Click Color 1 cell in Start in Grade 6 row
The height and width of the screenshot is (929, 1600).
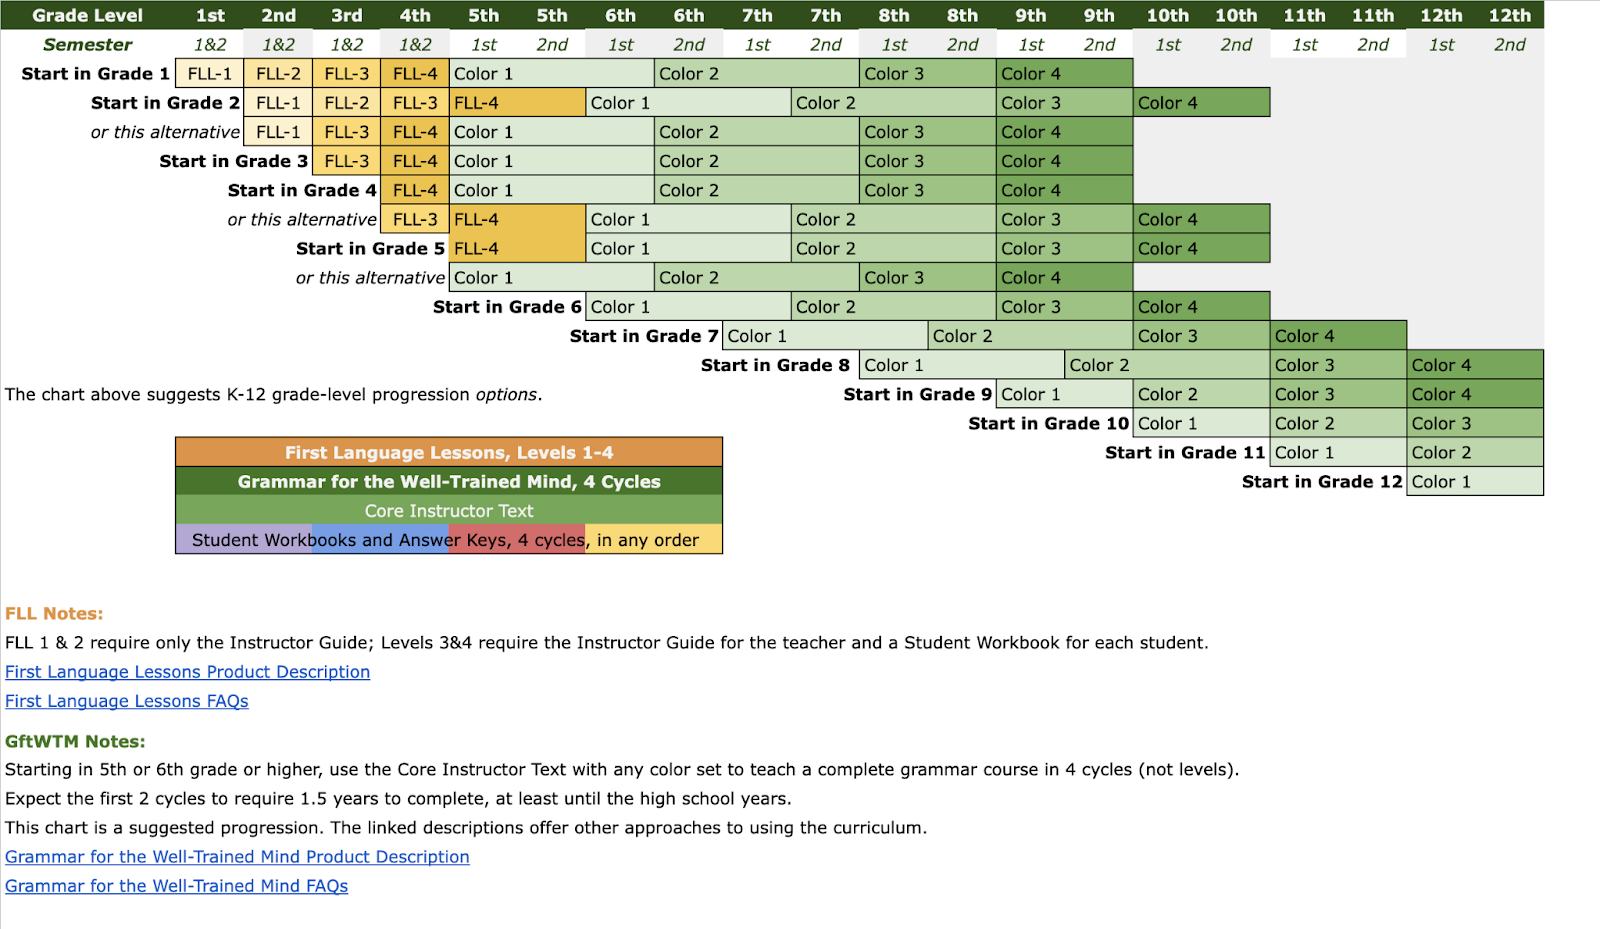coord(689,307)
